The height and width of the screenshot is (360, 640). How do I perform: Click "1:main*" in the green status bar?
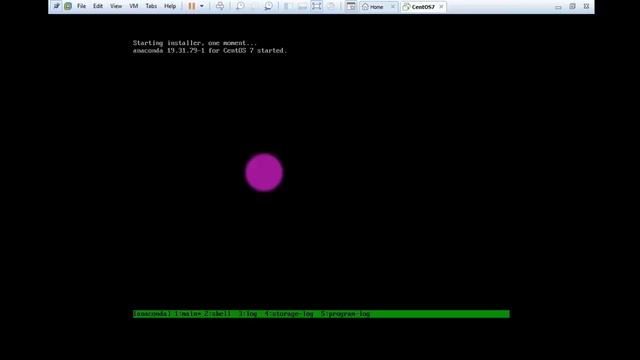pos(188,314)
